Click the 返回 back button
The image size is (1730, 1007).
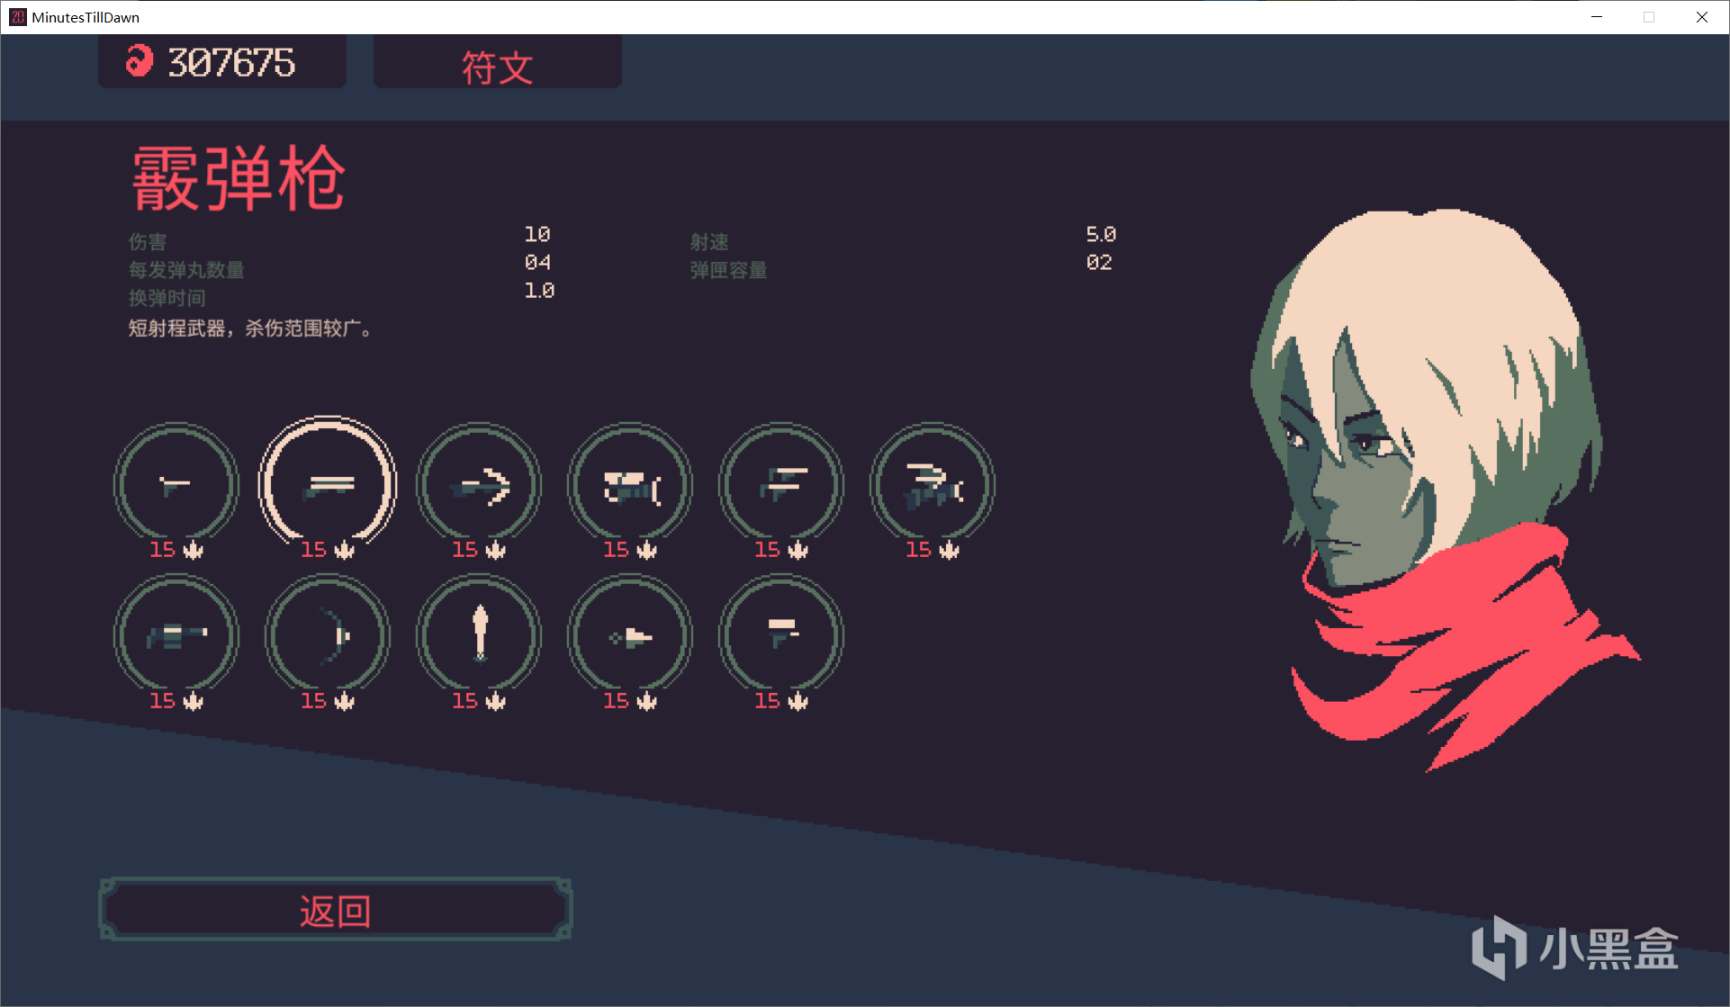pyautogui.click(x=335, y=909)
